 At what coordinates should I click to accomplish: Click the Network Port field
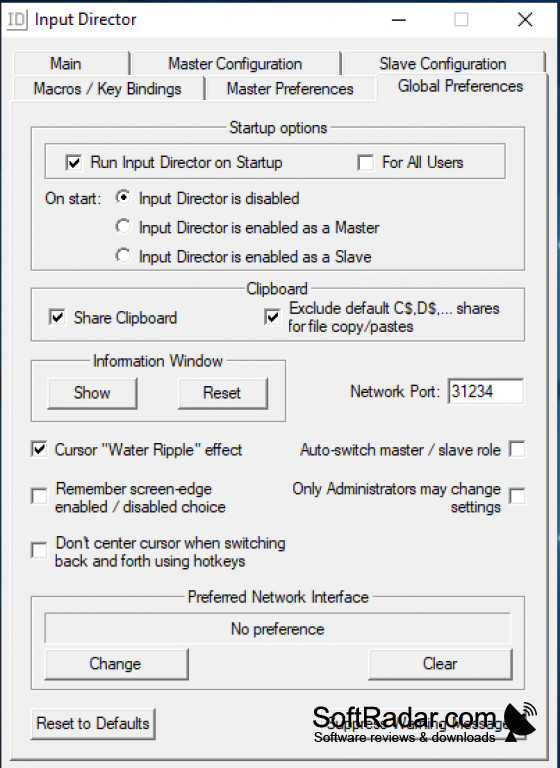(486, 391)
